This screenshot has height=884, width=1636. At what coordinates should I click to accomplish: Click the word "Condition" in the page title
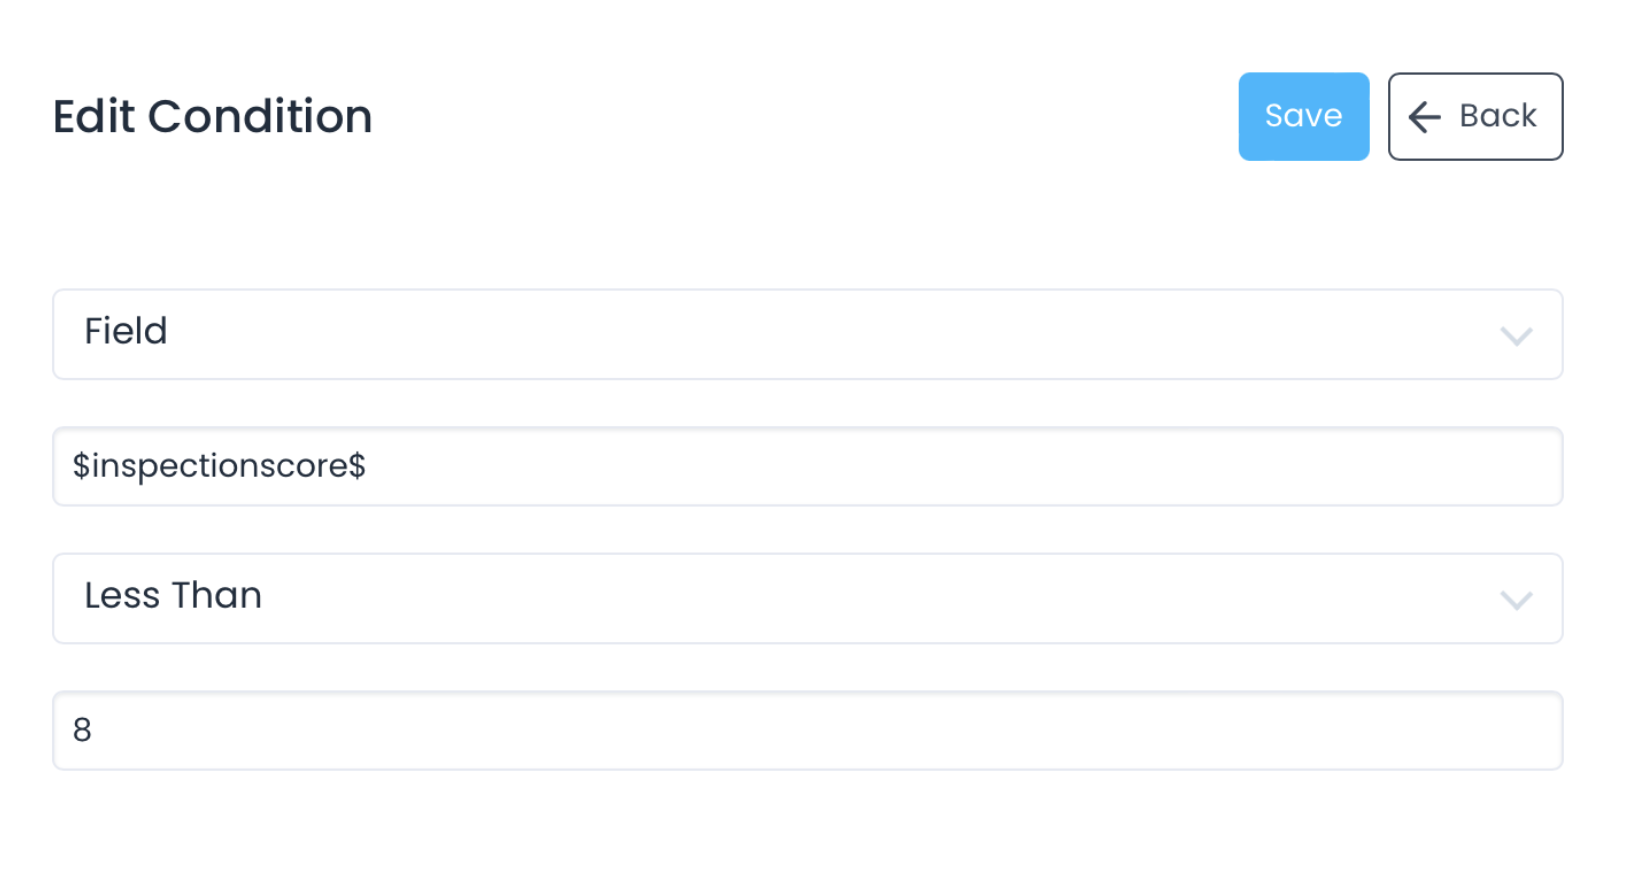tap(260, 117)
